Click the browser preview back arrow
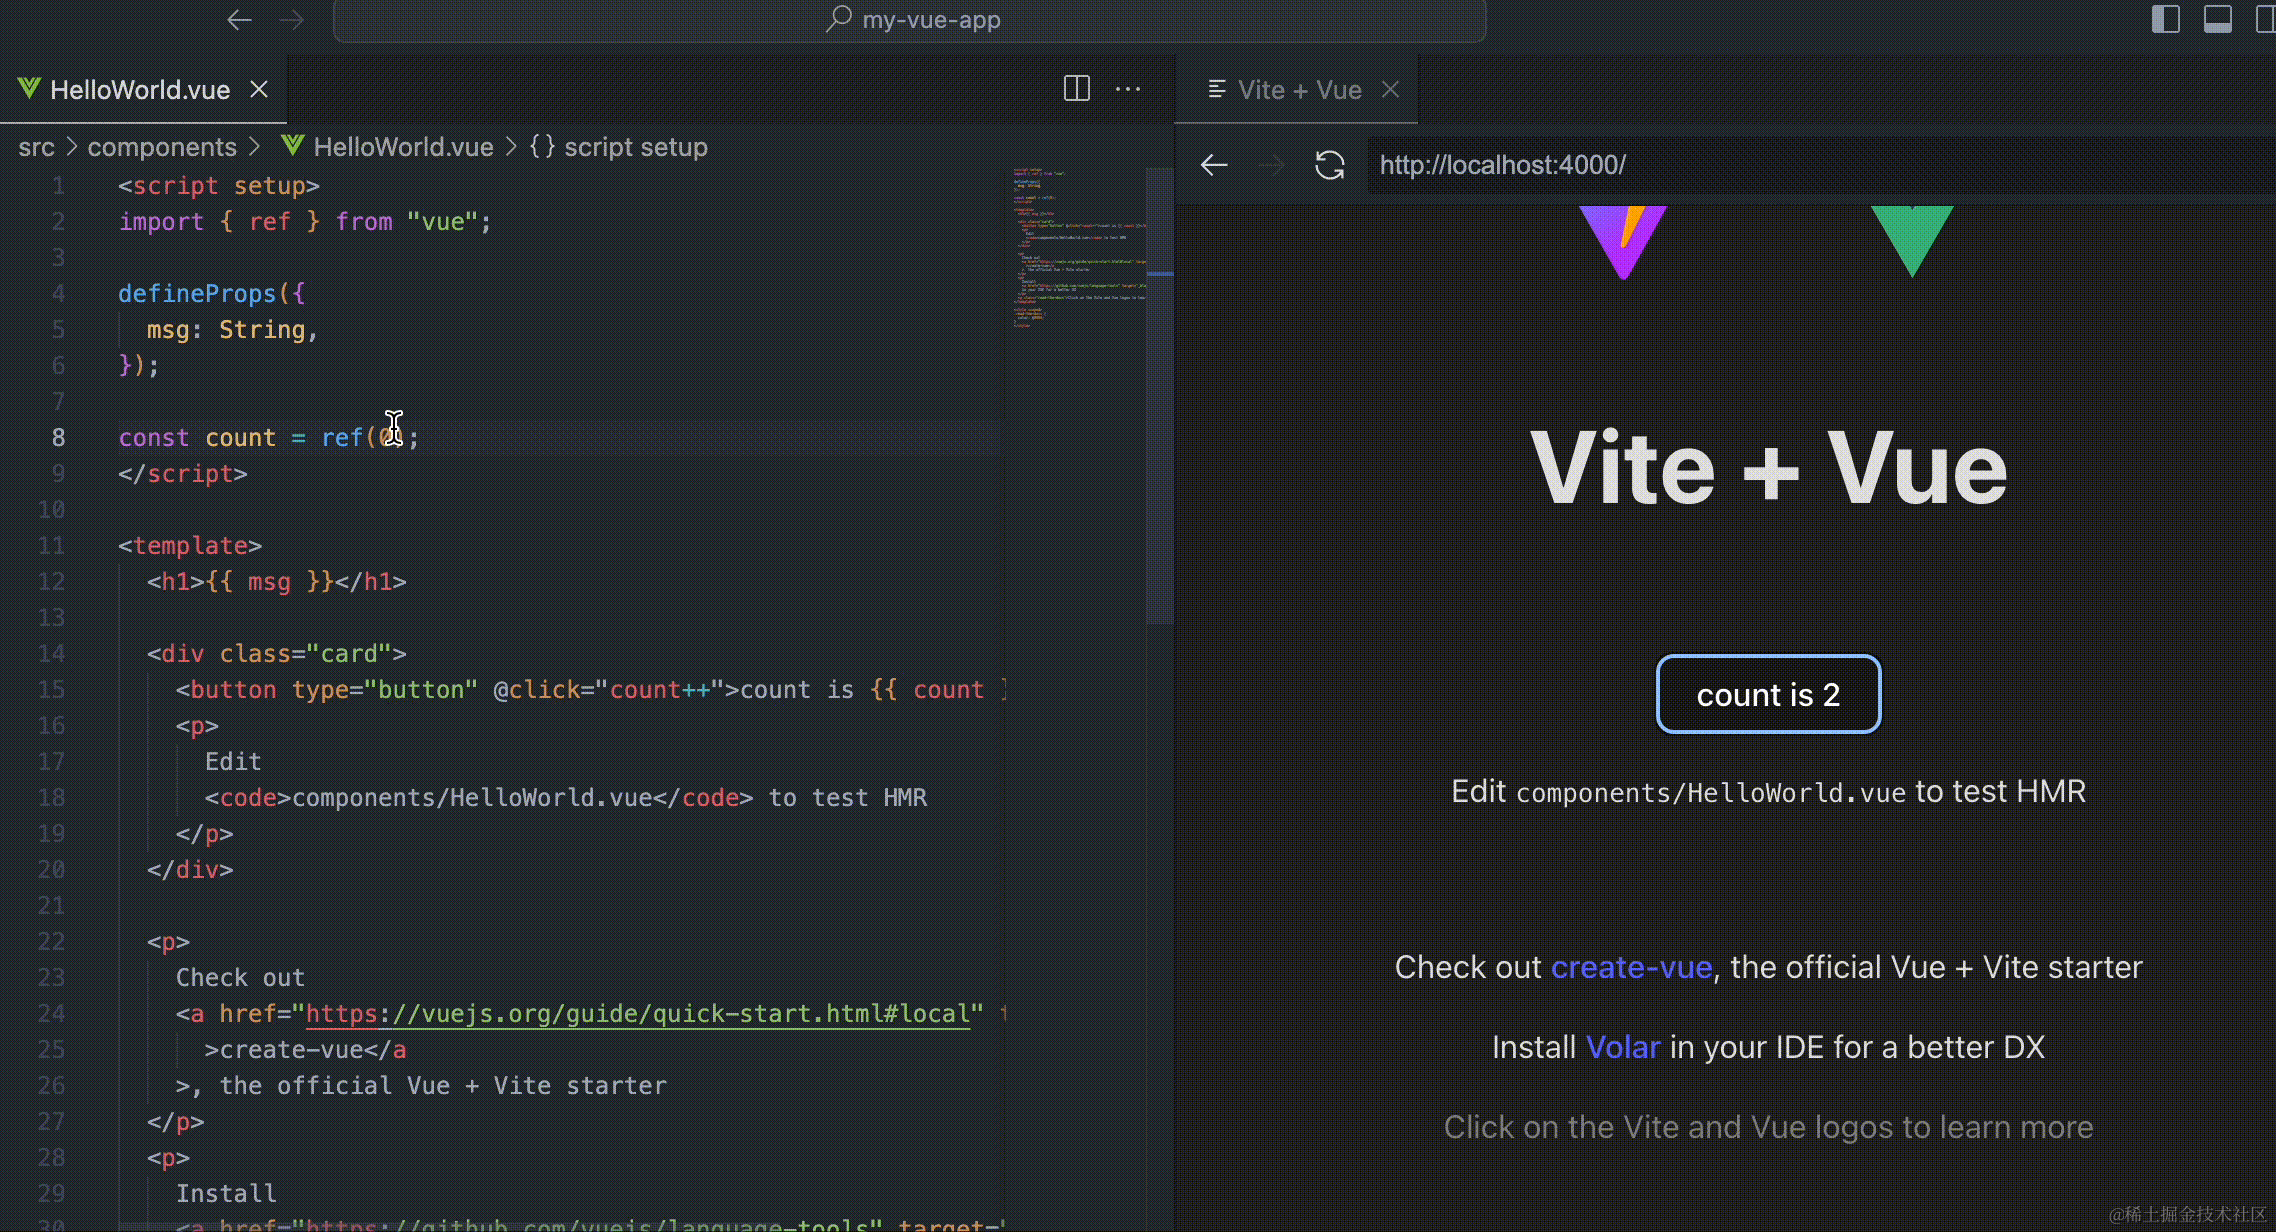2276x1232 pixels. click(x=1214, y=165)
